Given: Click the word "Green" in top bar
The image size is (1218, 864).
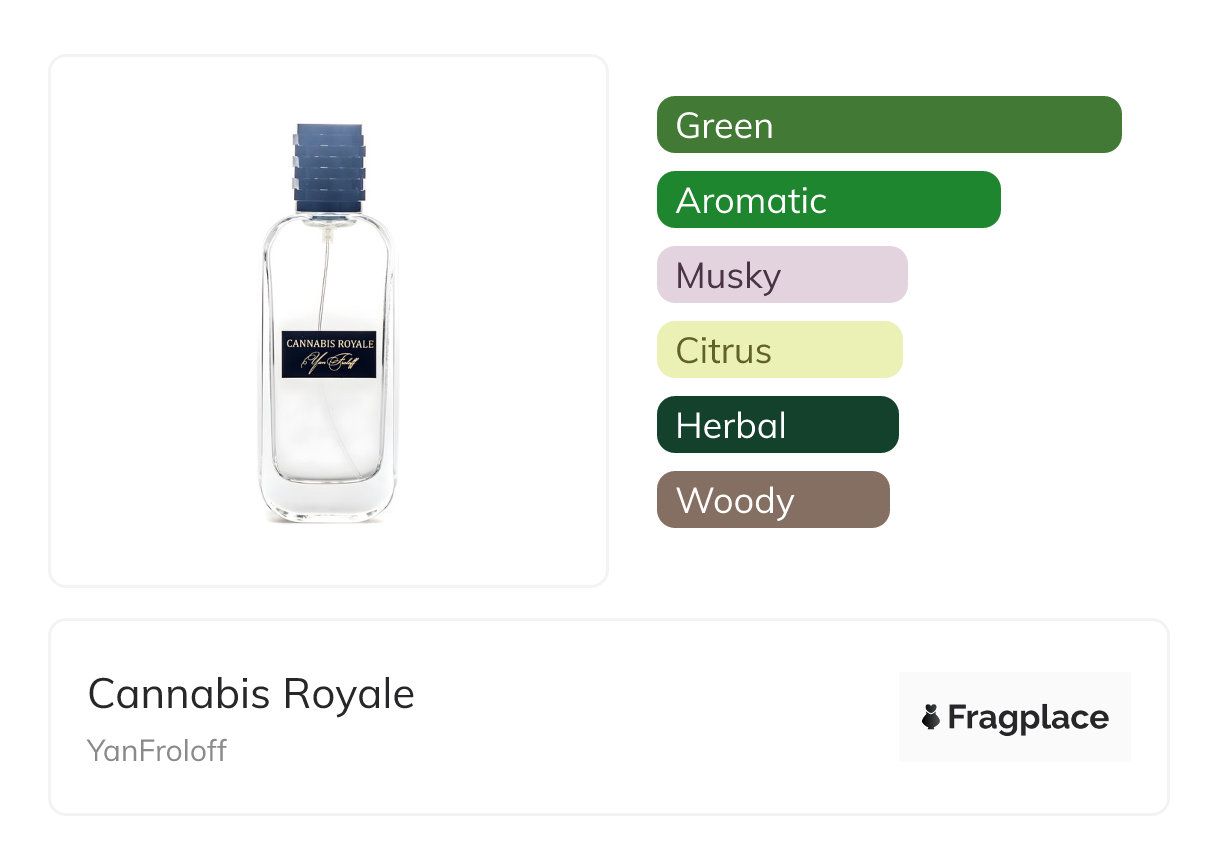Looking at the screenshot, I should point(724,126).
